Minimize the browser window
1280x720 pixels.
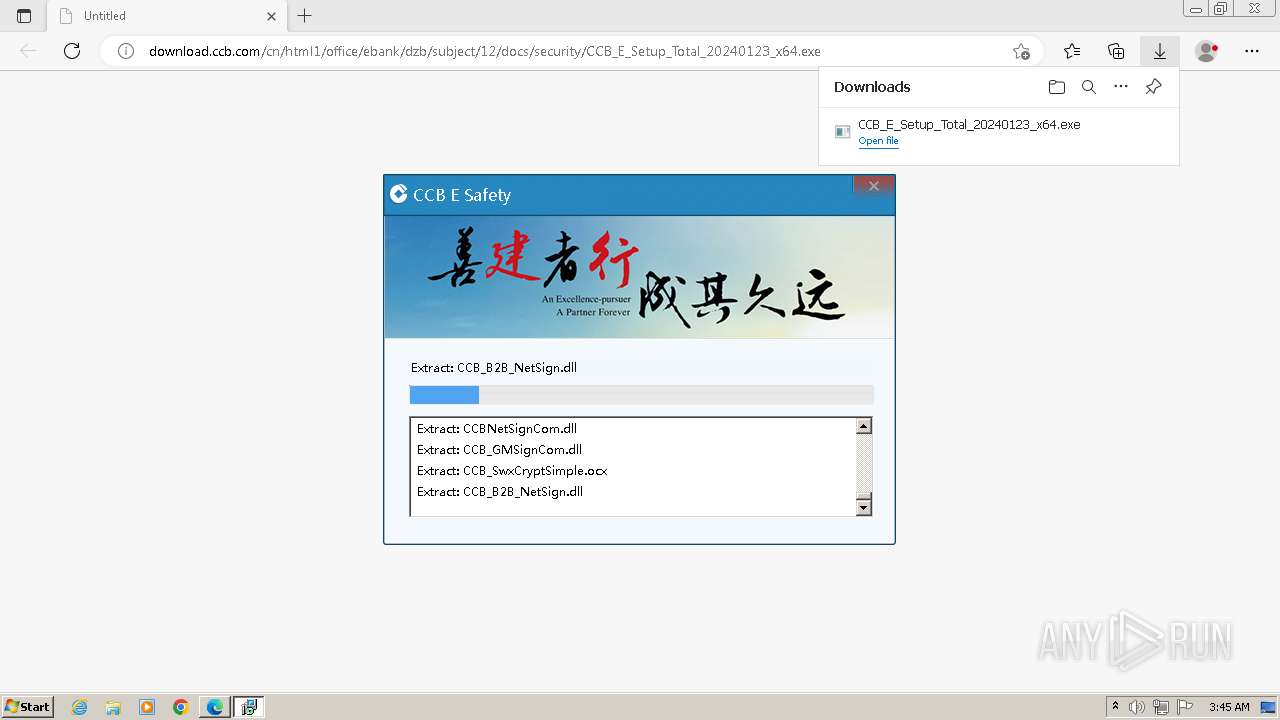tap(1196, 8)
